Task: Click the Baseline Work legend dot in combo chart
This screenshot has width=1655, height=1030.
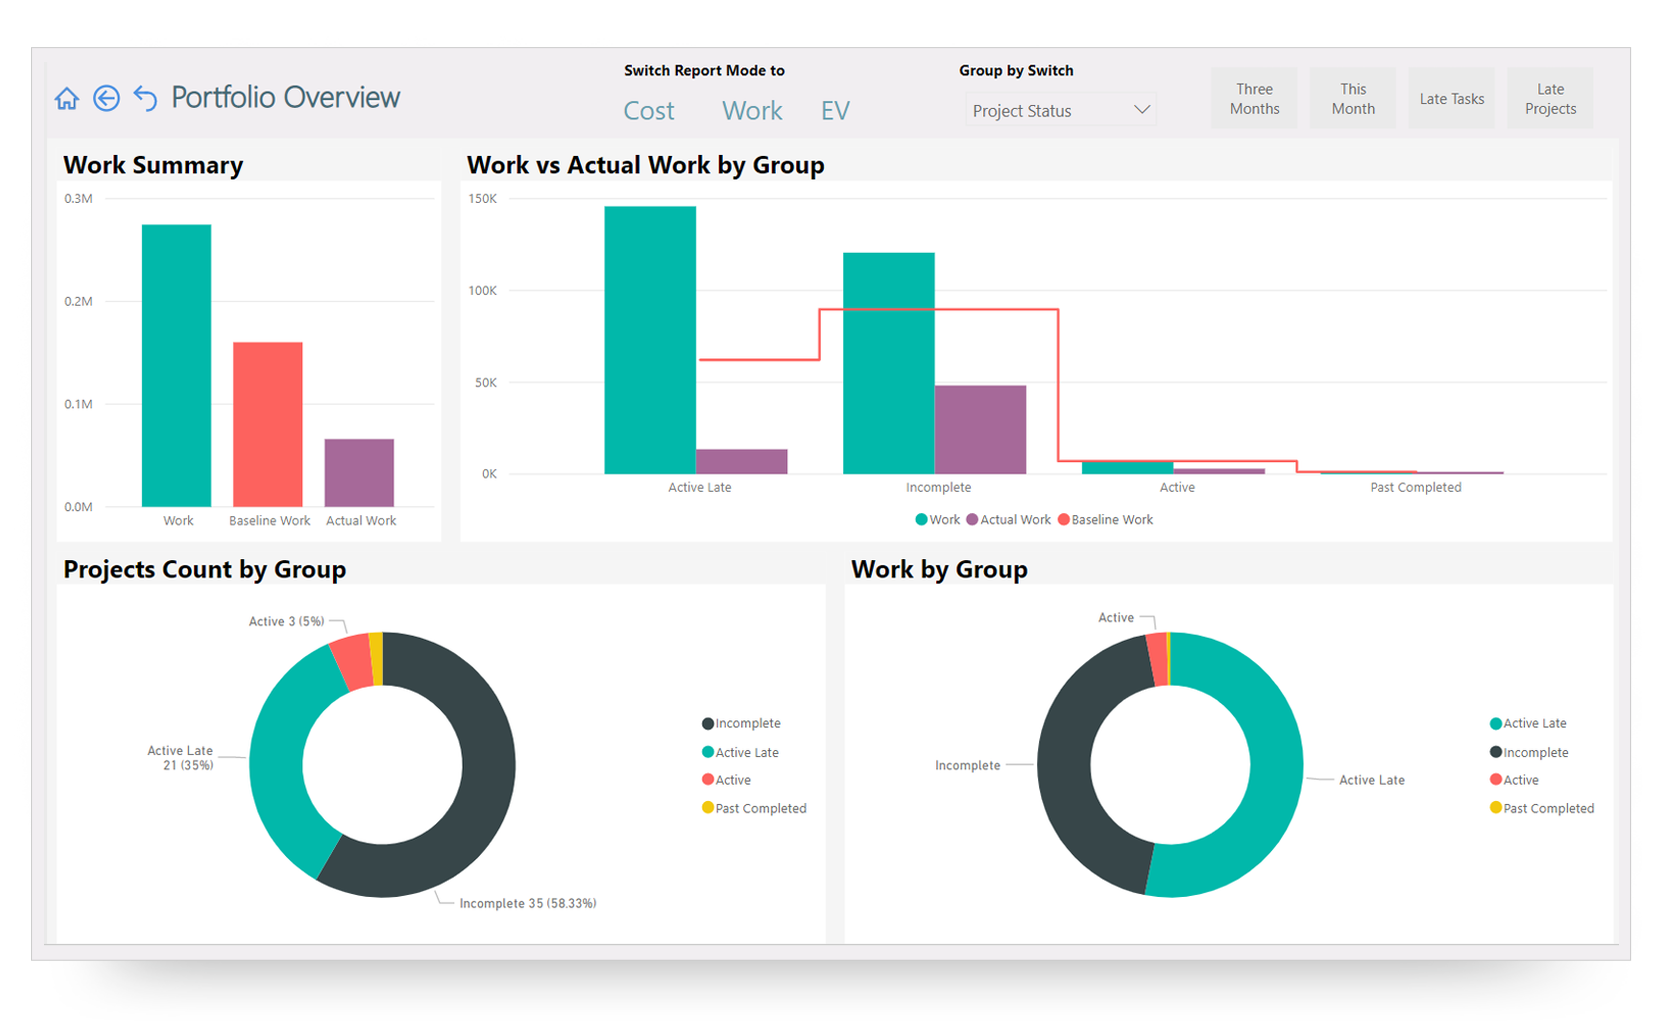Action: 1064,520
